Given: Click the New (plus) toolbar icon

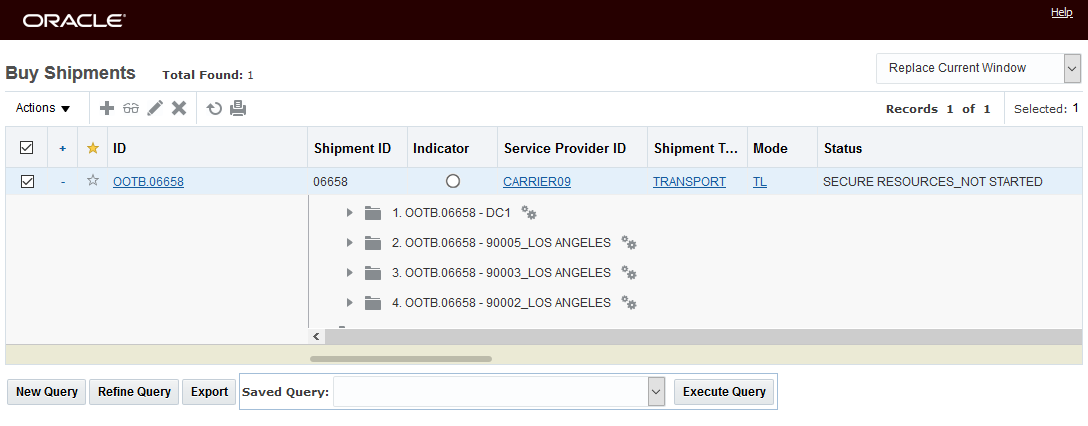Looking at the screenshot, I should point(107,108).
